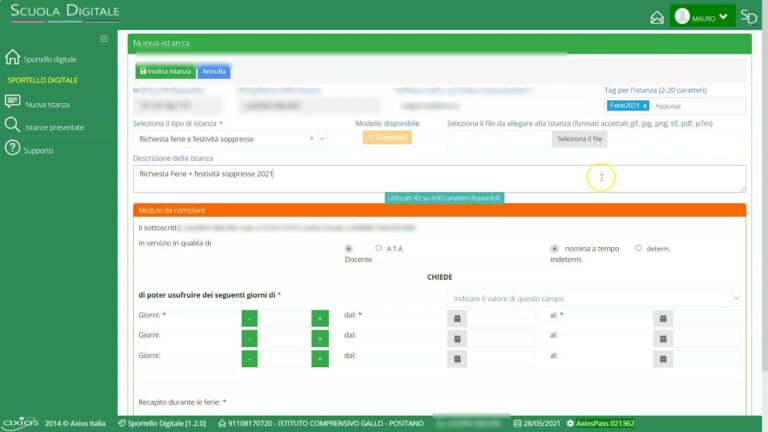Click the Inoltra istanza button
The width and height of the screenshot is (768, 432).
click(x=166, y=72)
